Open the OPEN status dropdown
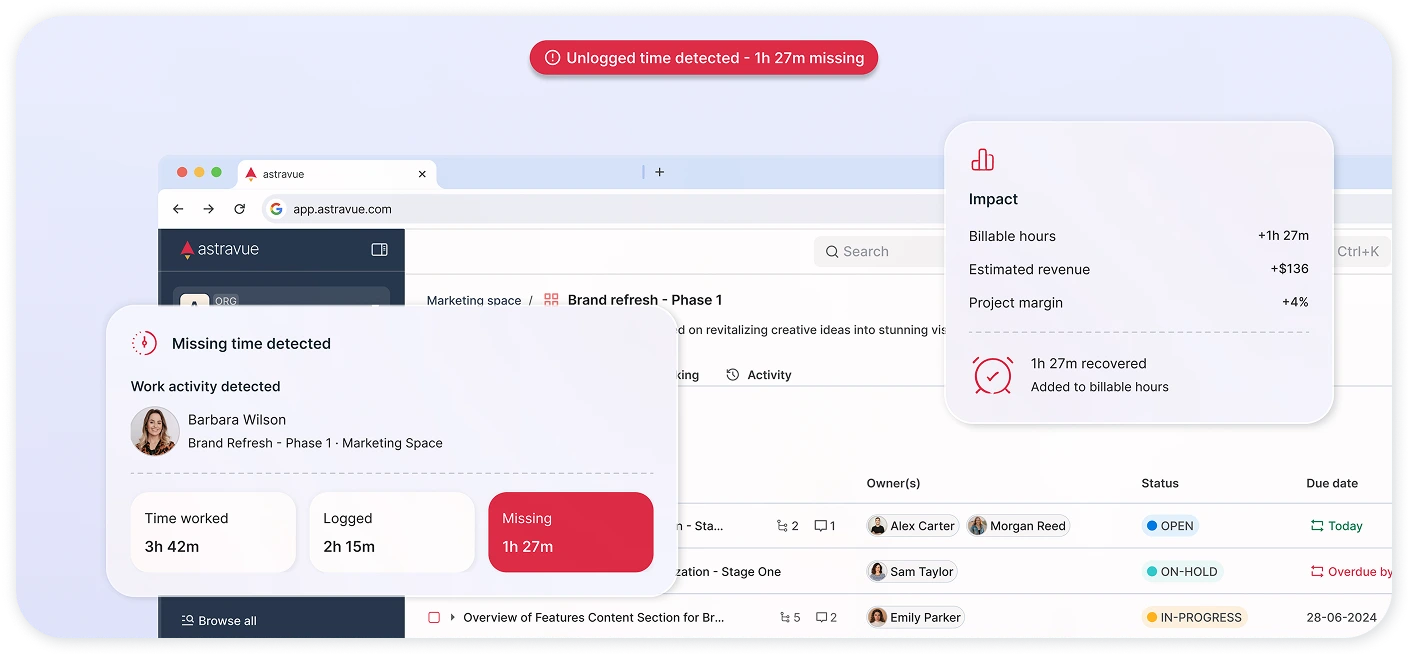1408x654 pixels. [x=1170, y=526]
